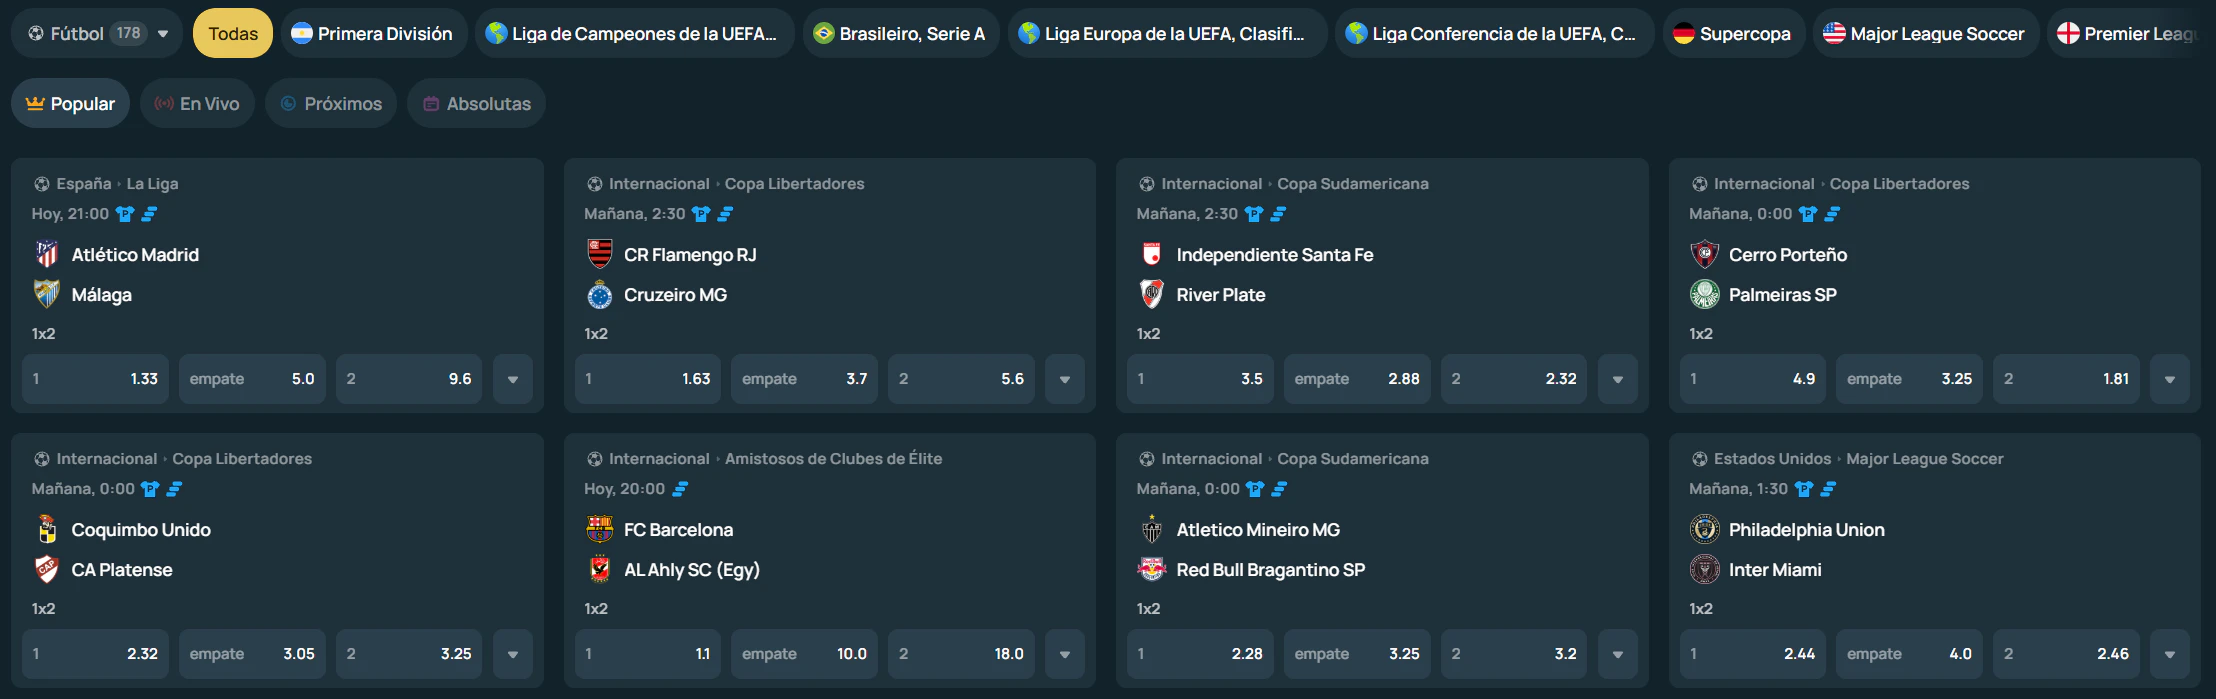The width and height of the screenshot is (2216, 699).
Task: Expand more markets for Atletico Mineiro match
Action: (x=1618, y=654)
